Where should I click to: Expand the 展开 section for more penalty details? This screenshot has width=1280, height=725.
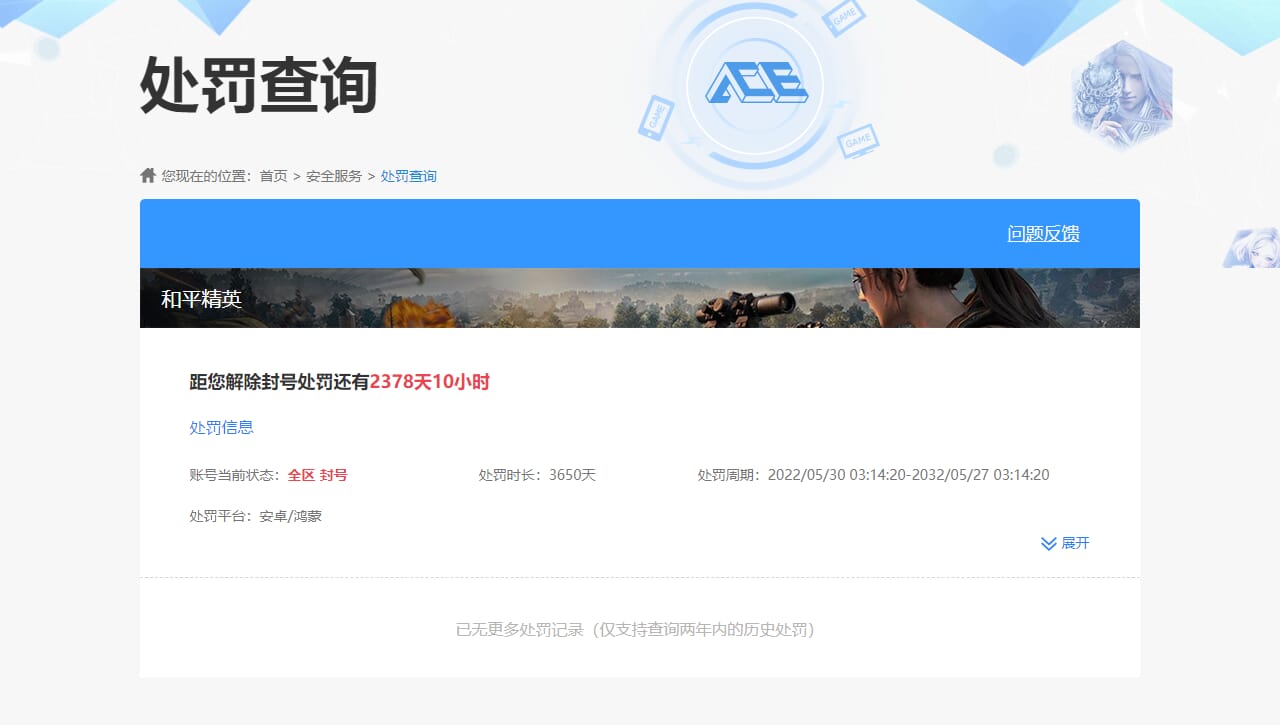pos(1075,543)
